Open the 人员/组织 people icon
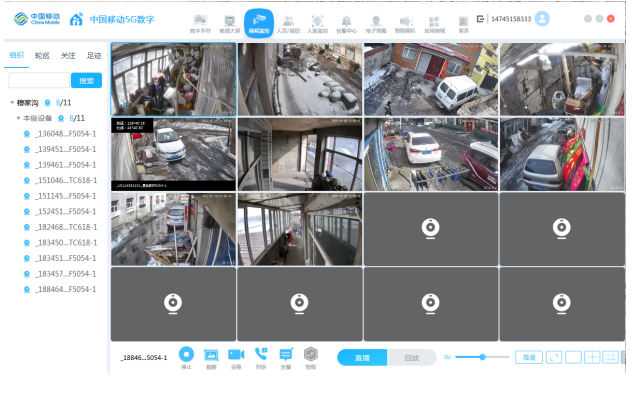 point(288,24)
